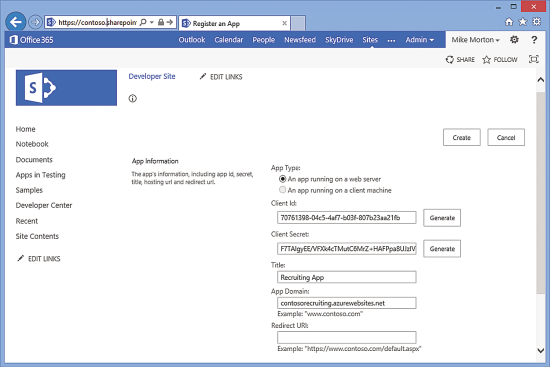The image size is (550, 367).
Task: Click the Cancel button
Action: coord(506,137)
